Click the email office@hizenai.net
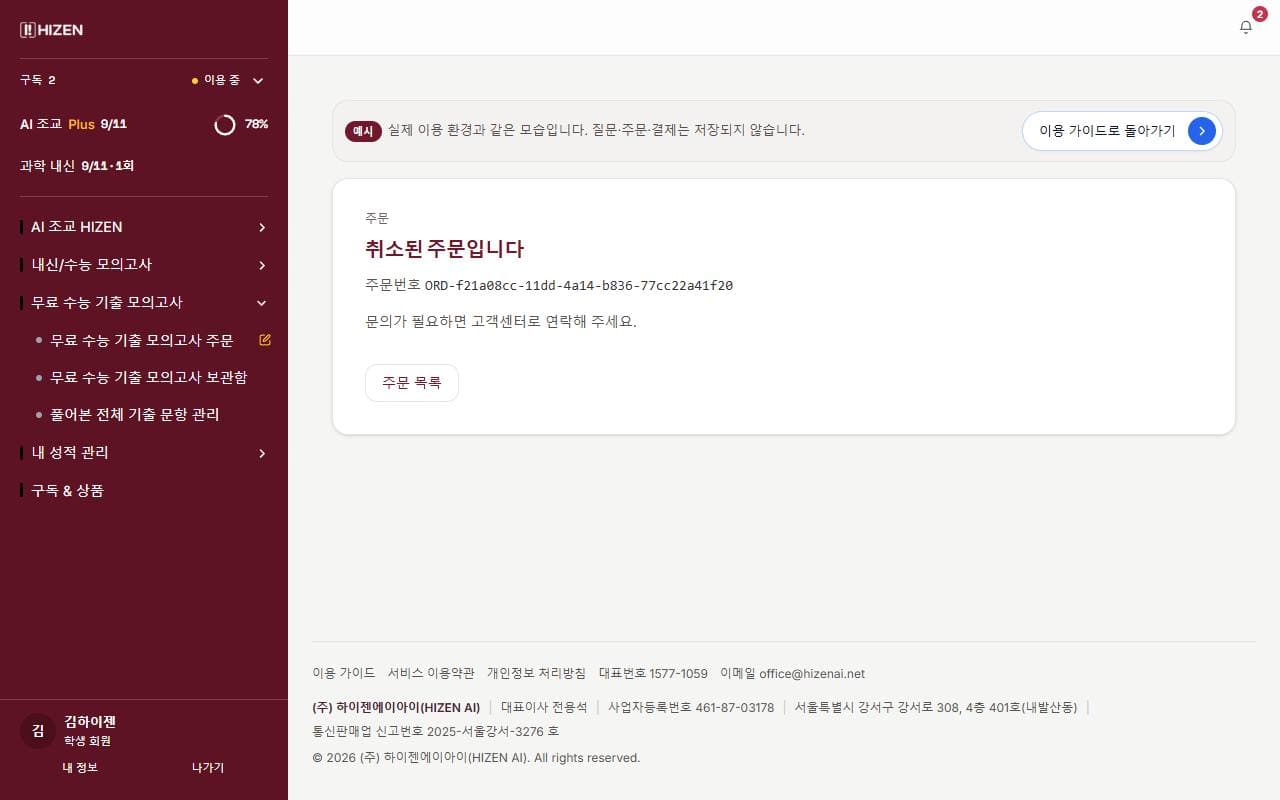Viewport: 1280px width, 800px height. (812, 673)
